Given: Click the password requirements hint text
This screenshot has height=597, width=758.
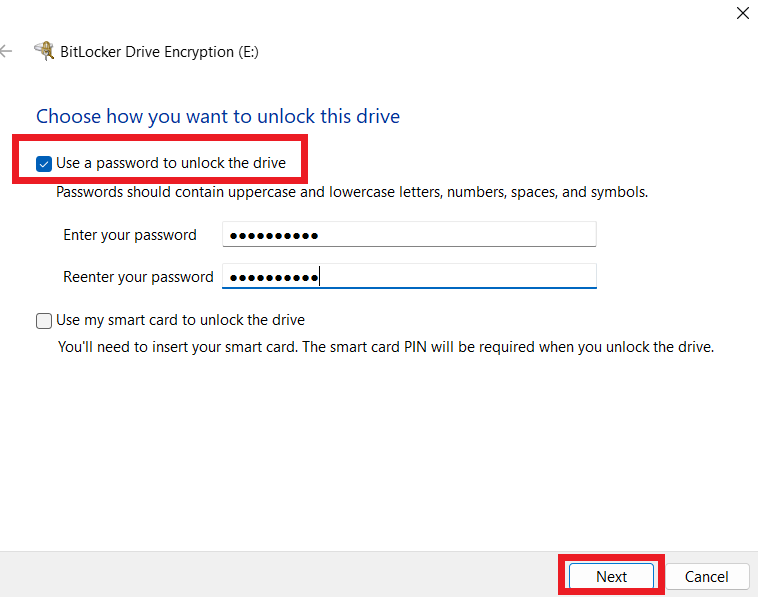Looking at the screenshot, I should coord(352,192).
